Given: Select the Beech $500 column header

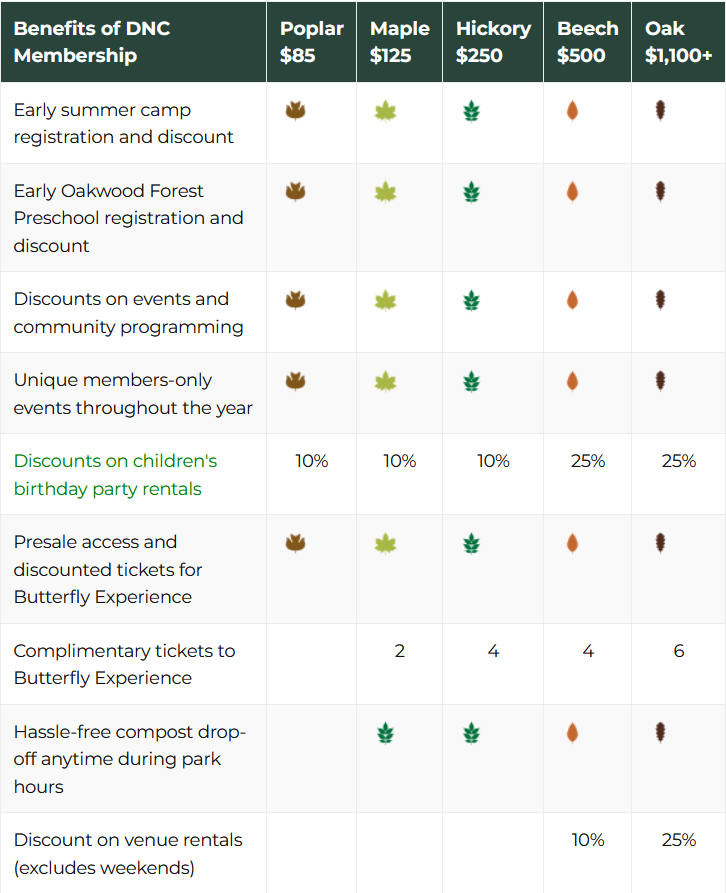Looking at the screenshot, I should click(x=588, y=42).
